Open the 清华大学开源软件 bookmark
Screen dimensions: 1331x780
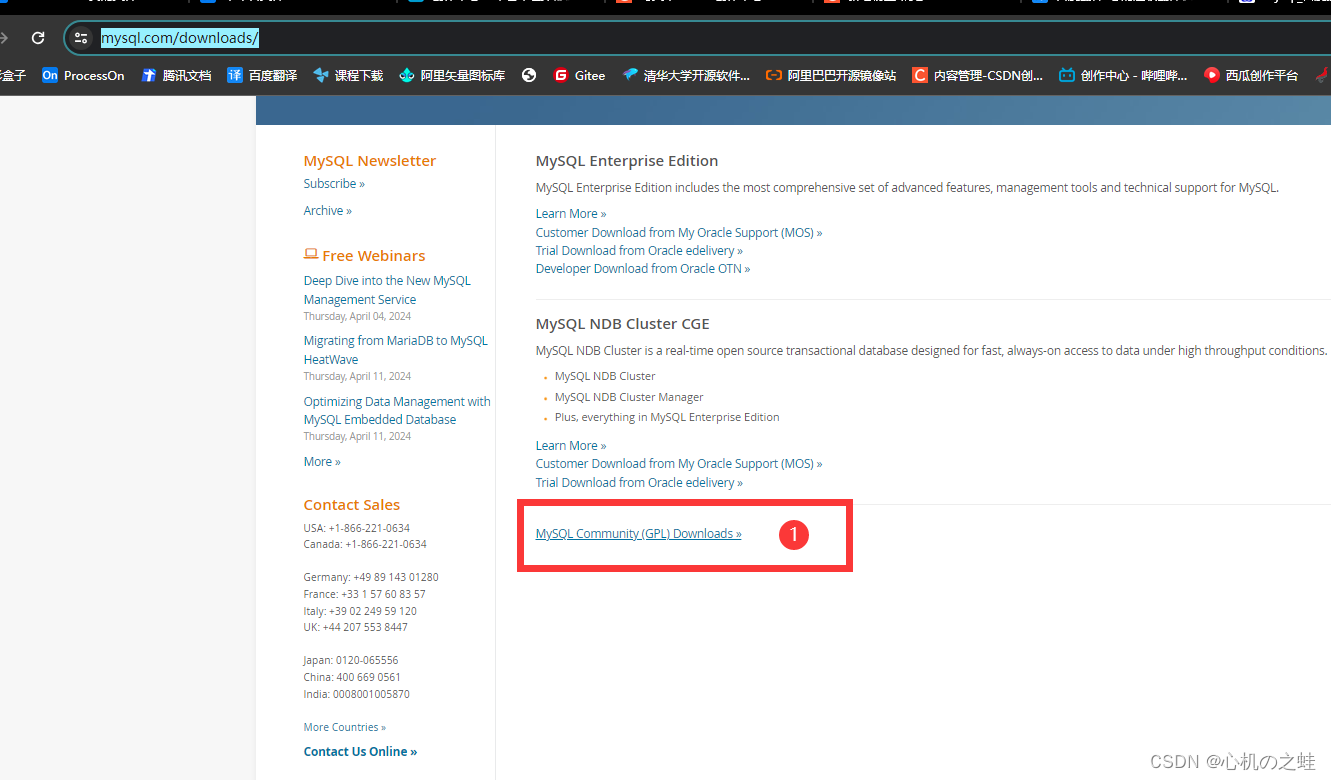coord(685,75)
